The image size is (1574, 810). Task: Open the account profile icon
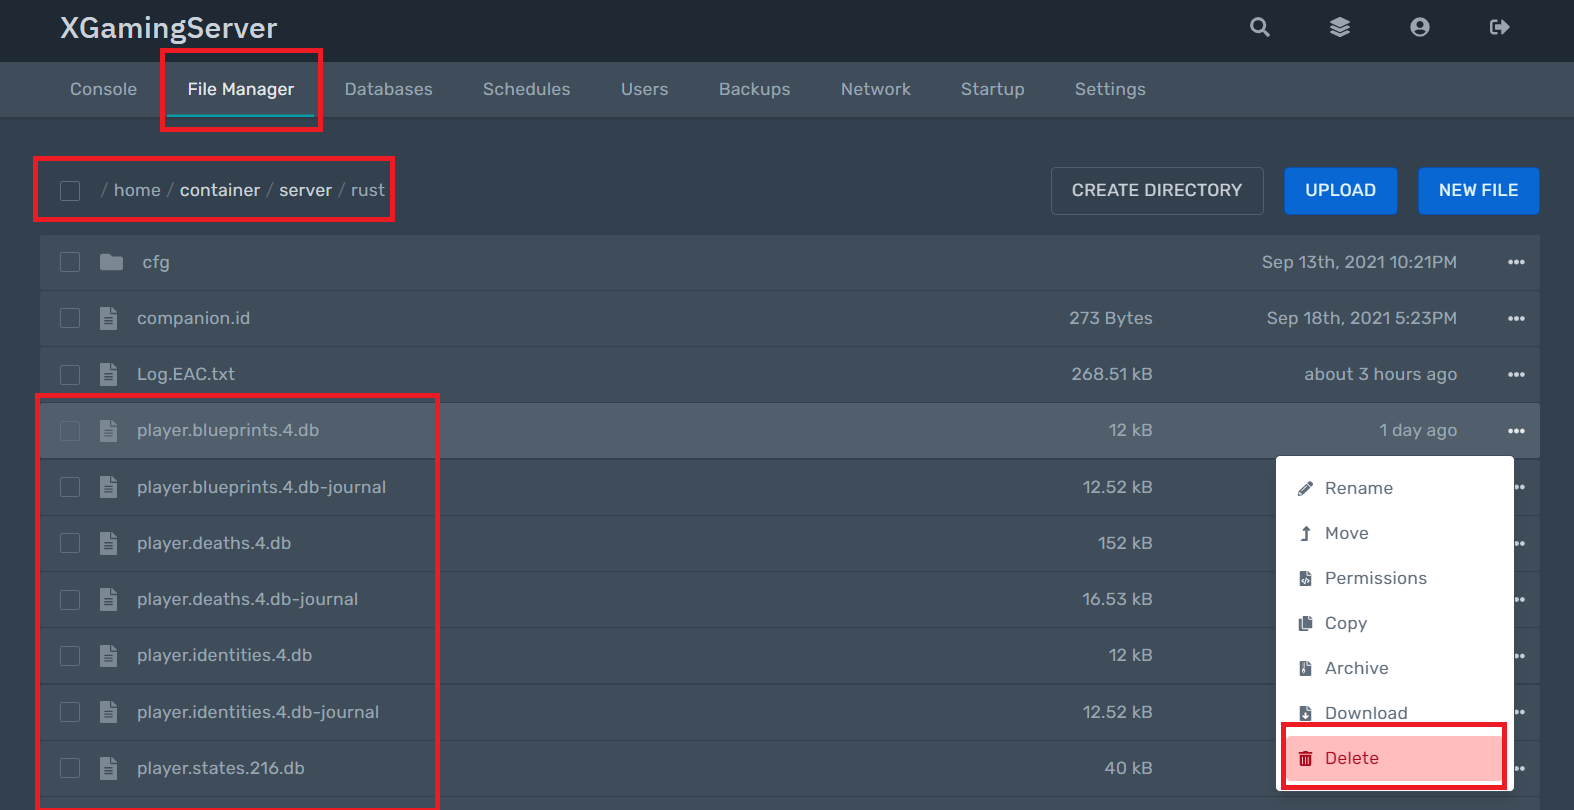1420,27
